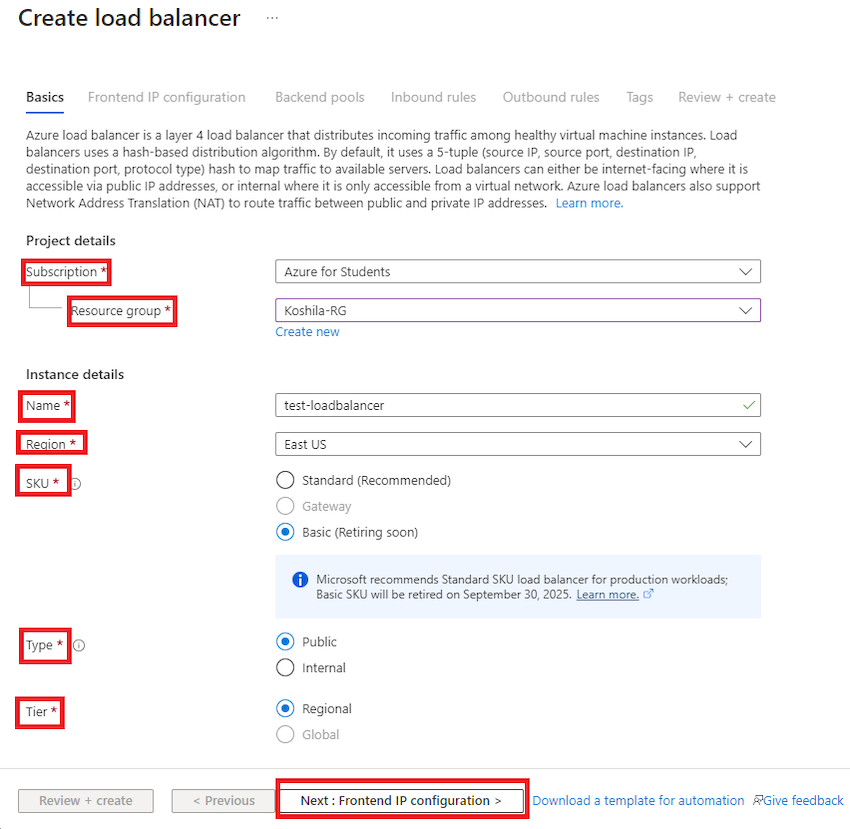Viewport: 850px width, 829px height.
Task: Go to the Inbound rules tab
Action: click(x=433, y=97)
